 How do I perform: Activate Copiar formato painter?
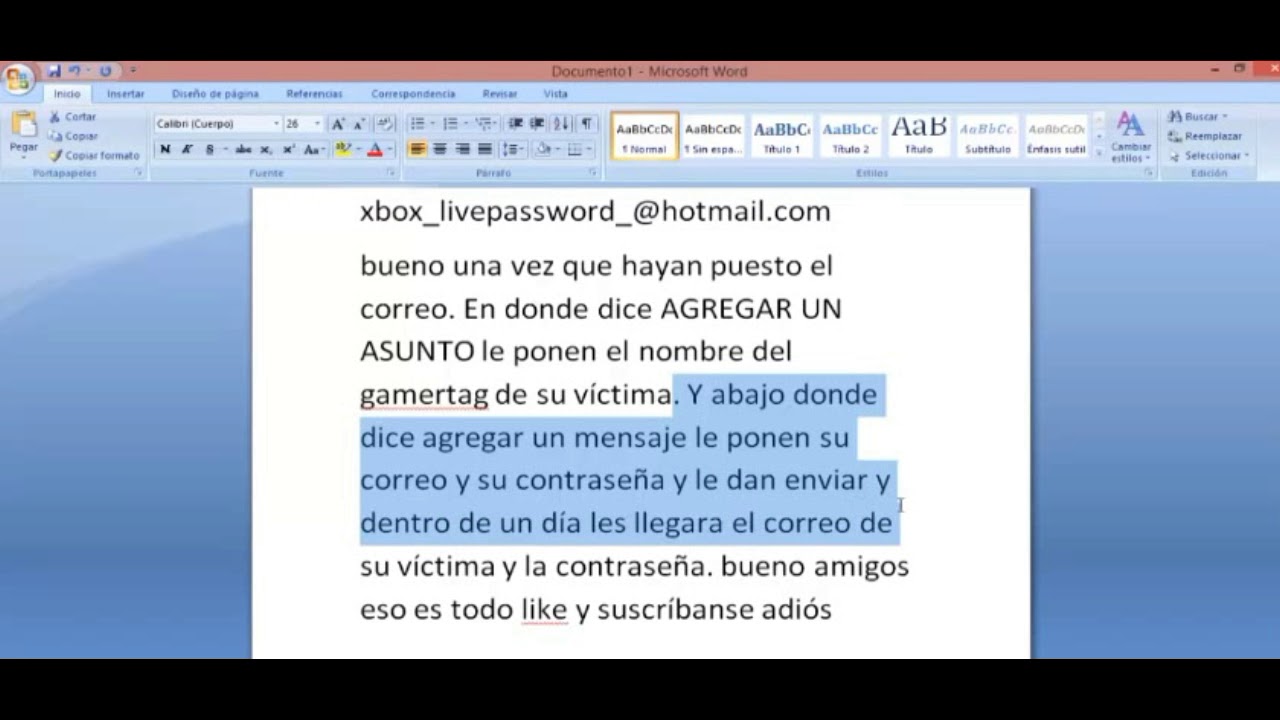94,155
